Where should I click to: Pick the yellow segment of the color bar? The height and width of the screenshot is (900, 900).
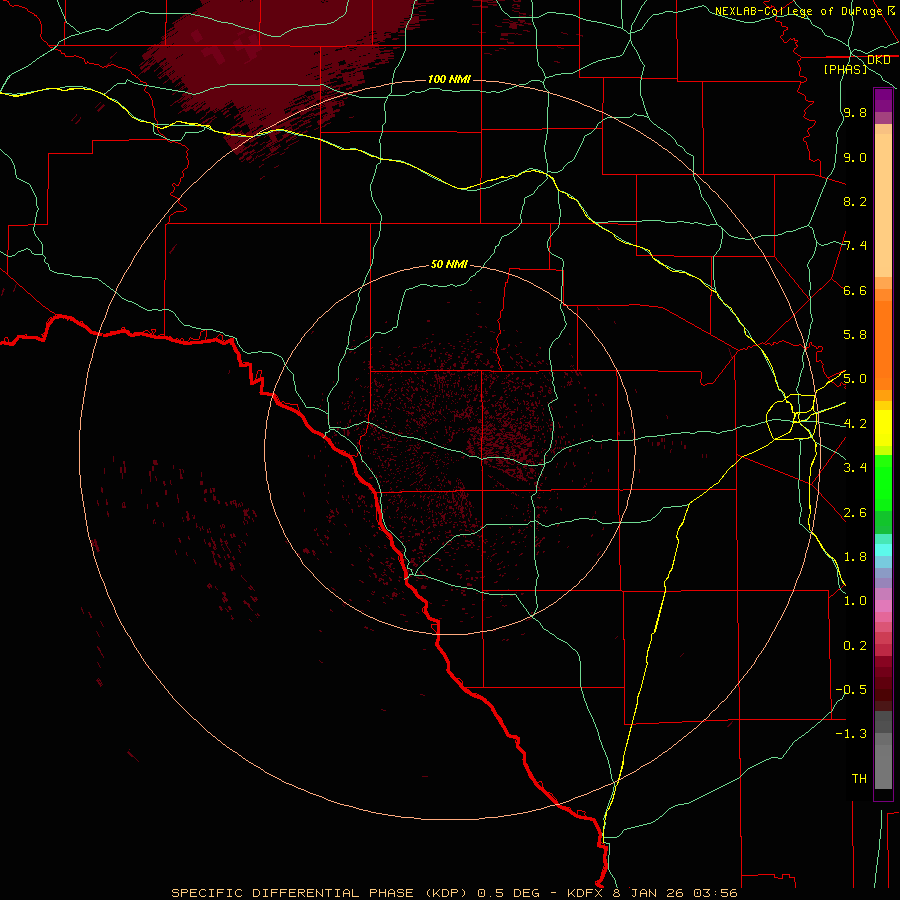[883, 428]
